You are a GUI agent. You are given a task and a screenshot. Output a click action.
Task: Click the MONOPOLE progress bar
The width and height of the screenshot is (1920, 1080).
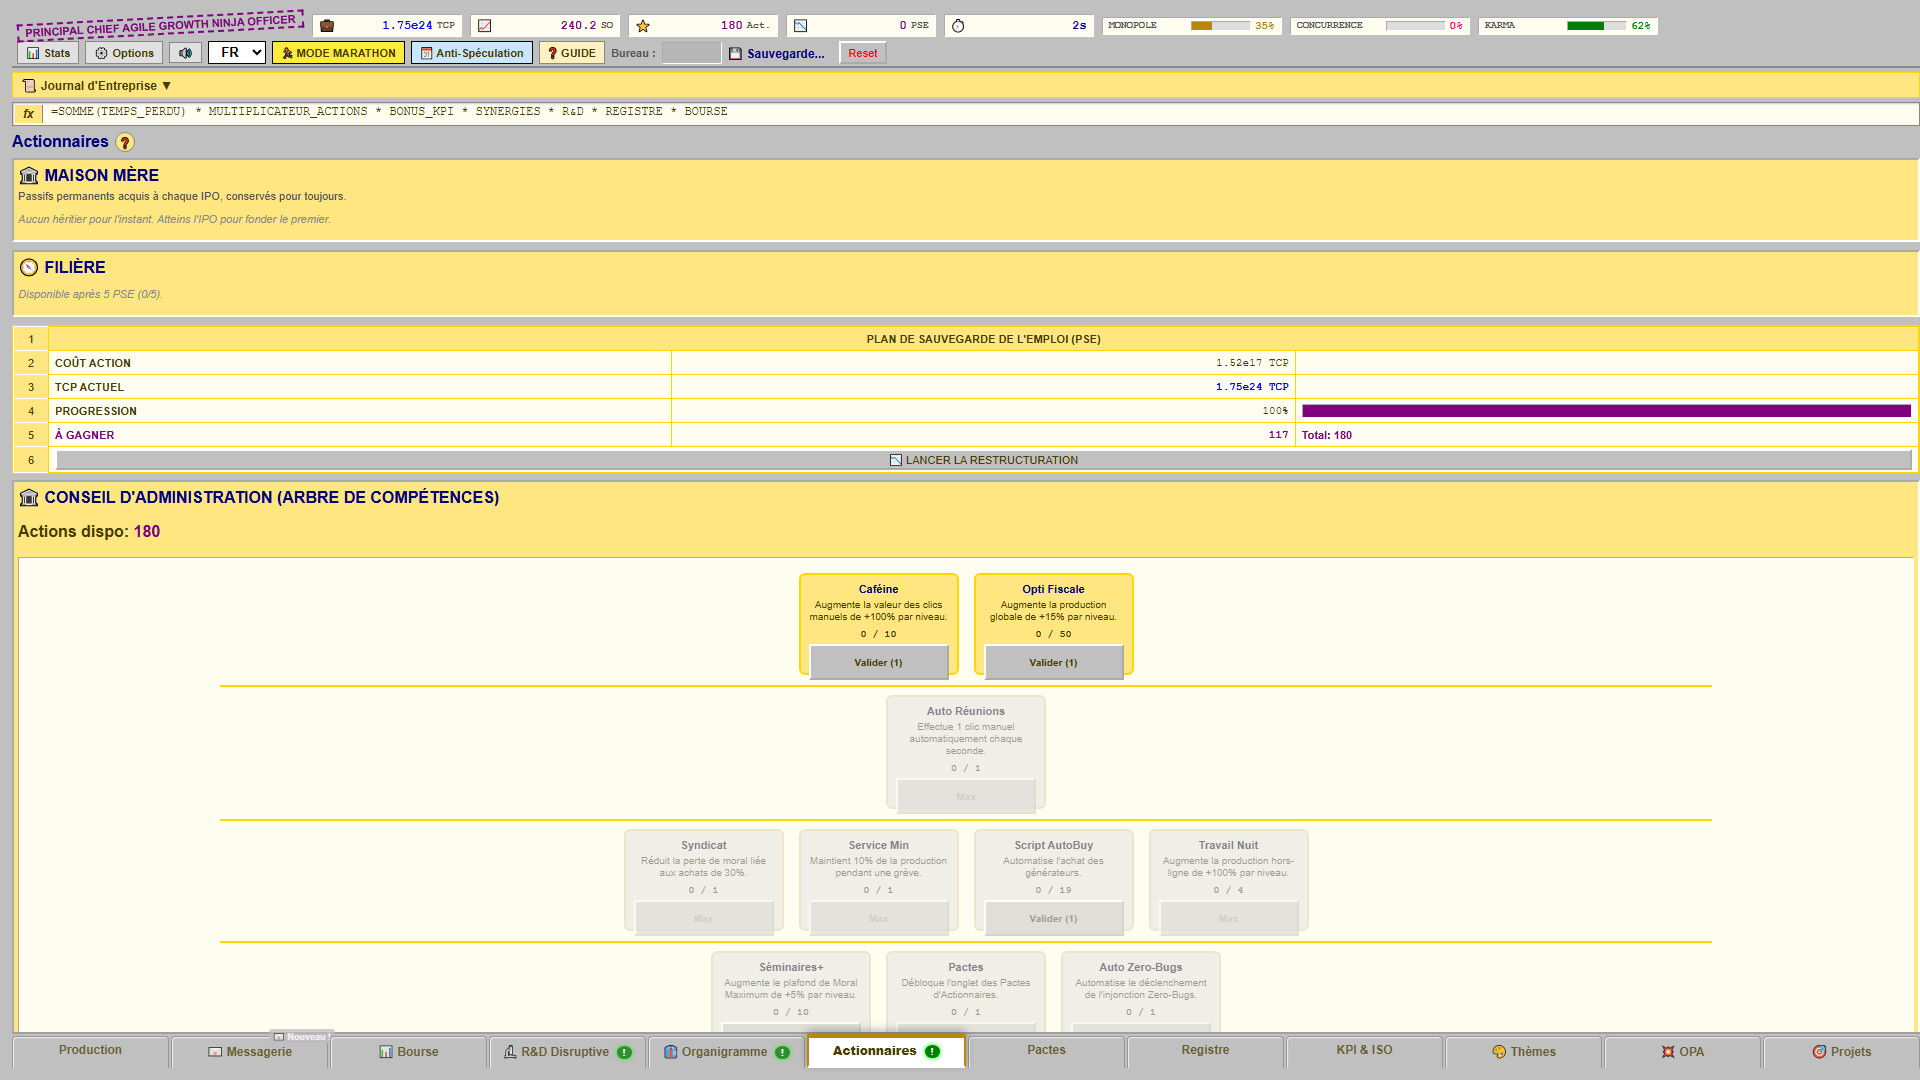click(1220, 26)
